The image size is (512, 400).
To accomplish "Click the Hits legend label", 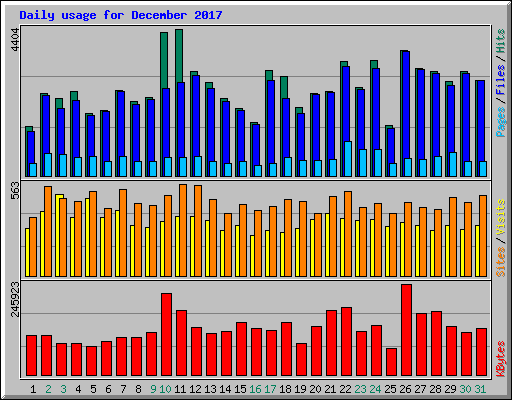I will pos(501,41).
